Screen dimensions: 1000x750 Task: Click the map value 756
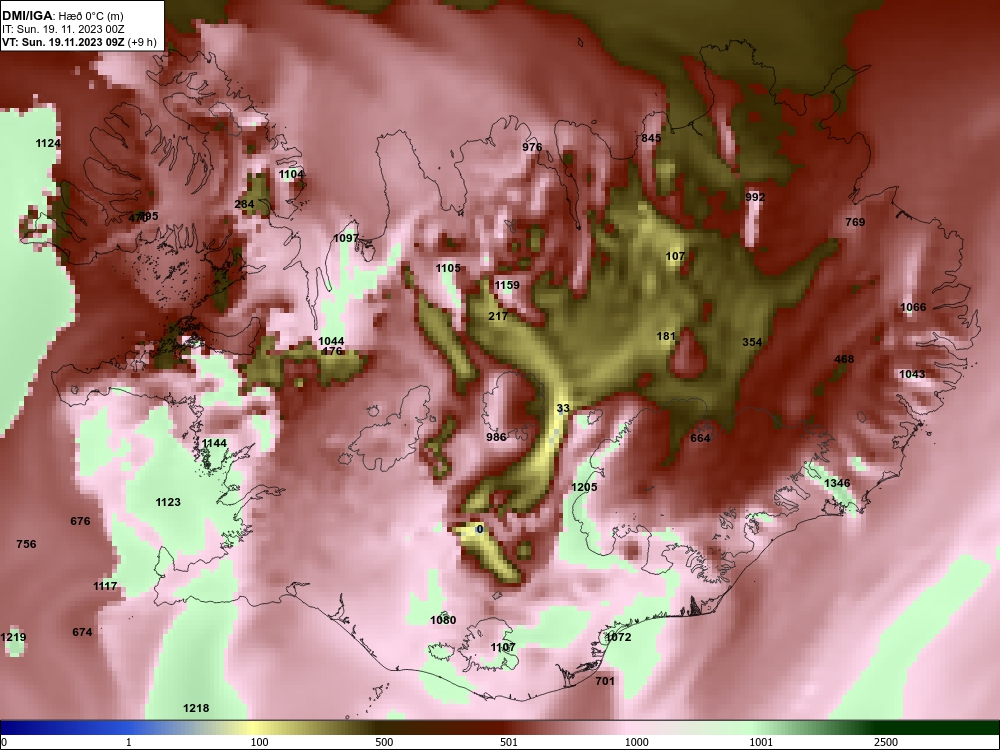26,544
